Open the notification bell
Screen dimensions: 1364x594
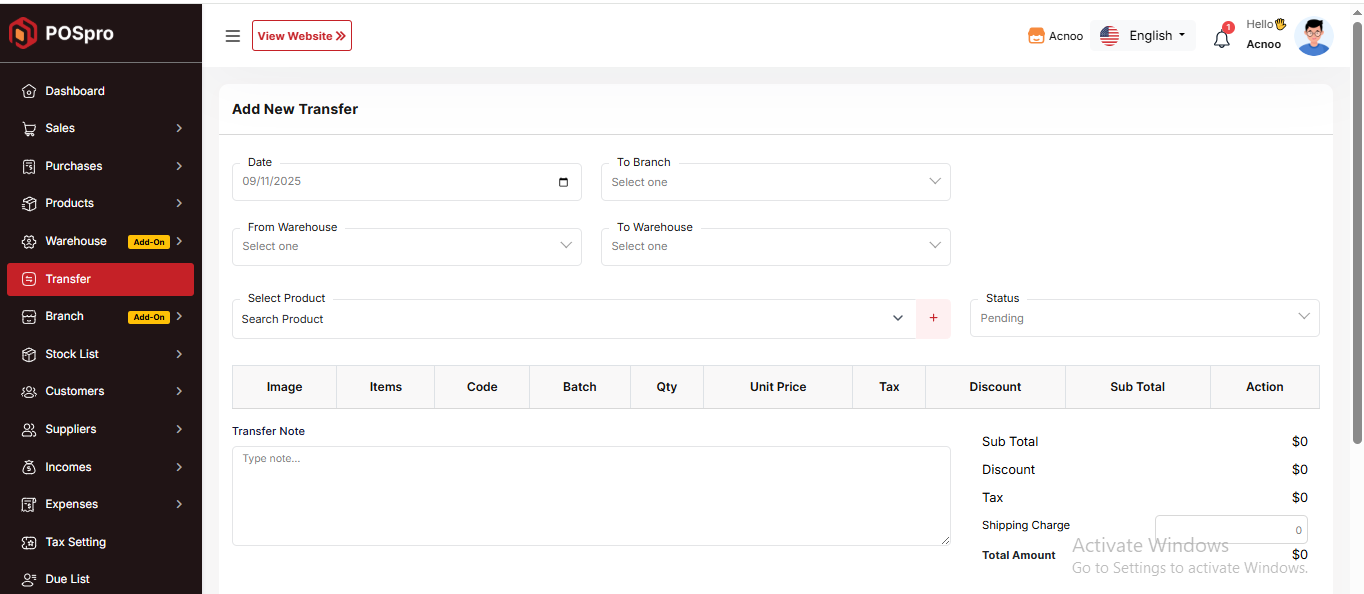1221,39
